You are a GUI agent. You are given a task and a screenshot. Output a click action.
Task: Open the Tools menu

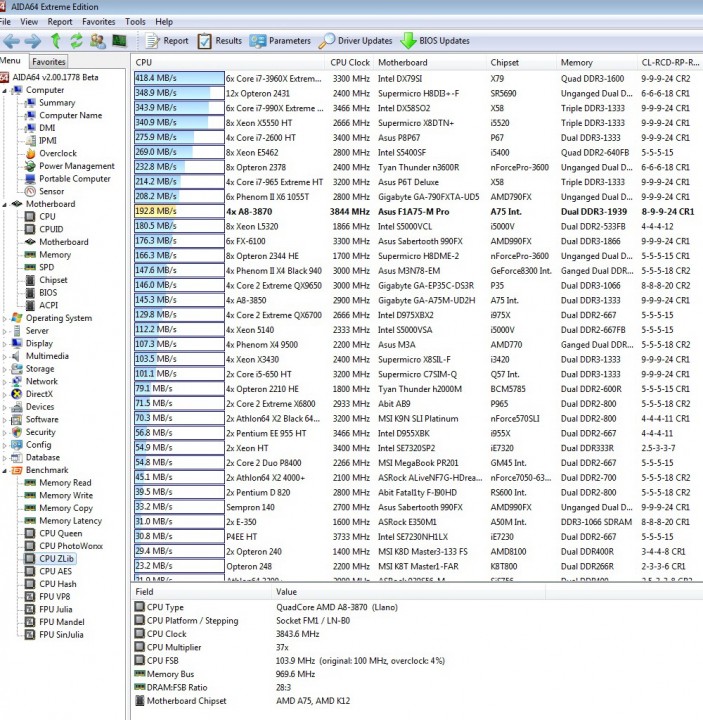pyautogui.click(x=135, y=22)
